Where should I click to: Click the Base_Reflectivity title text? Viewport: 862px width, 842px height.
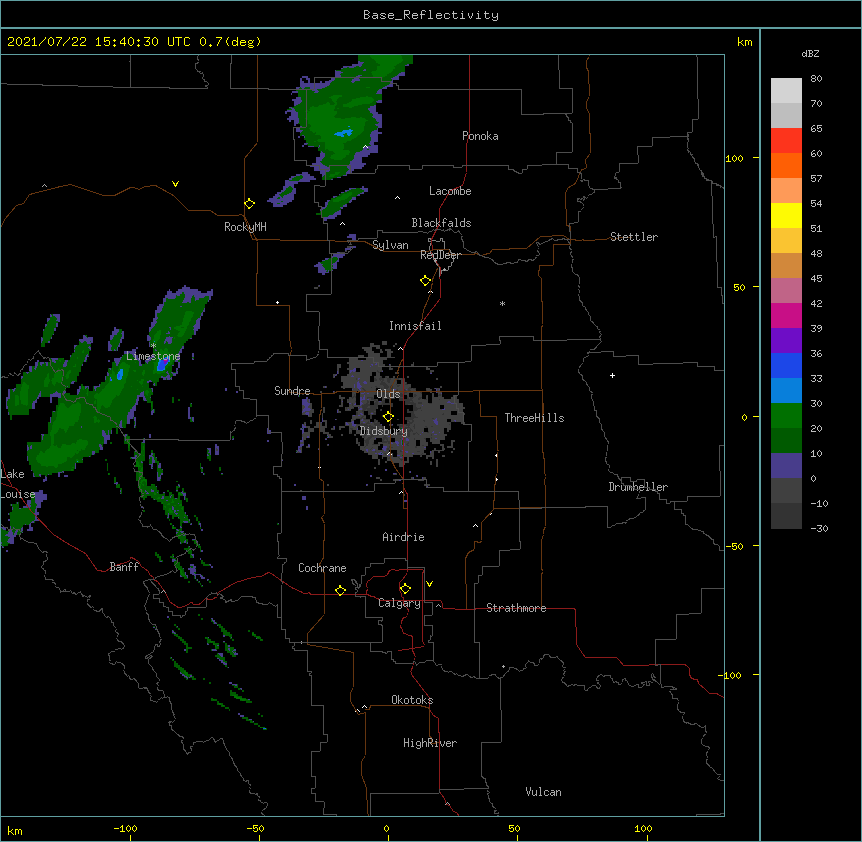(x=430, y=15)
